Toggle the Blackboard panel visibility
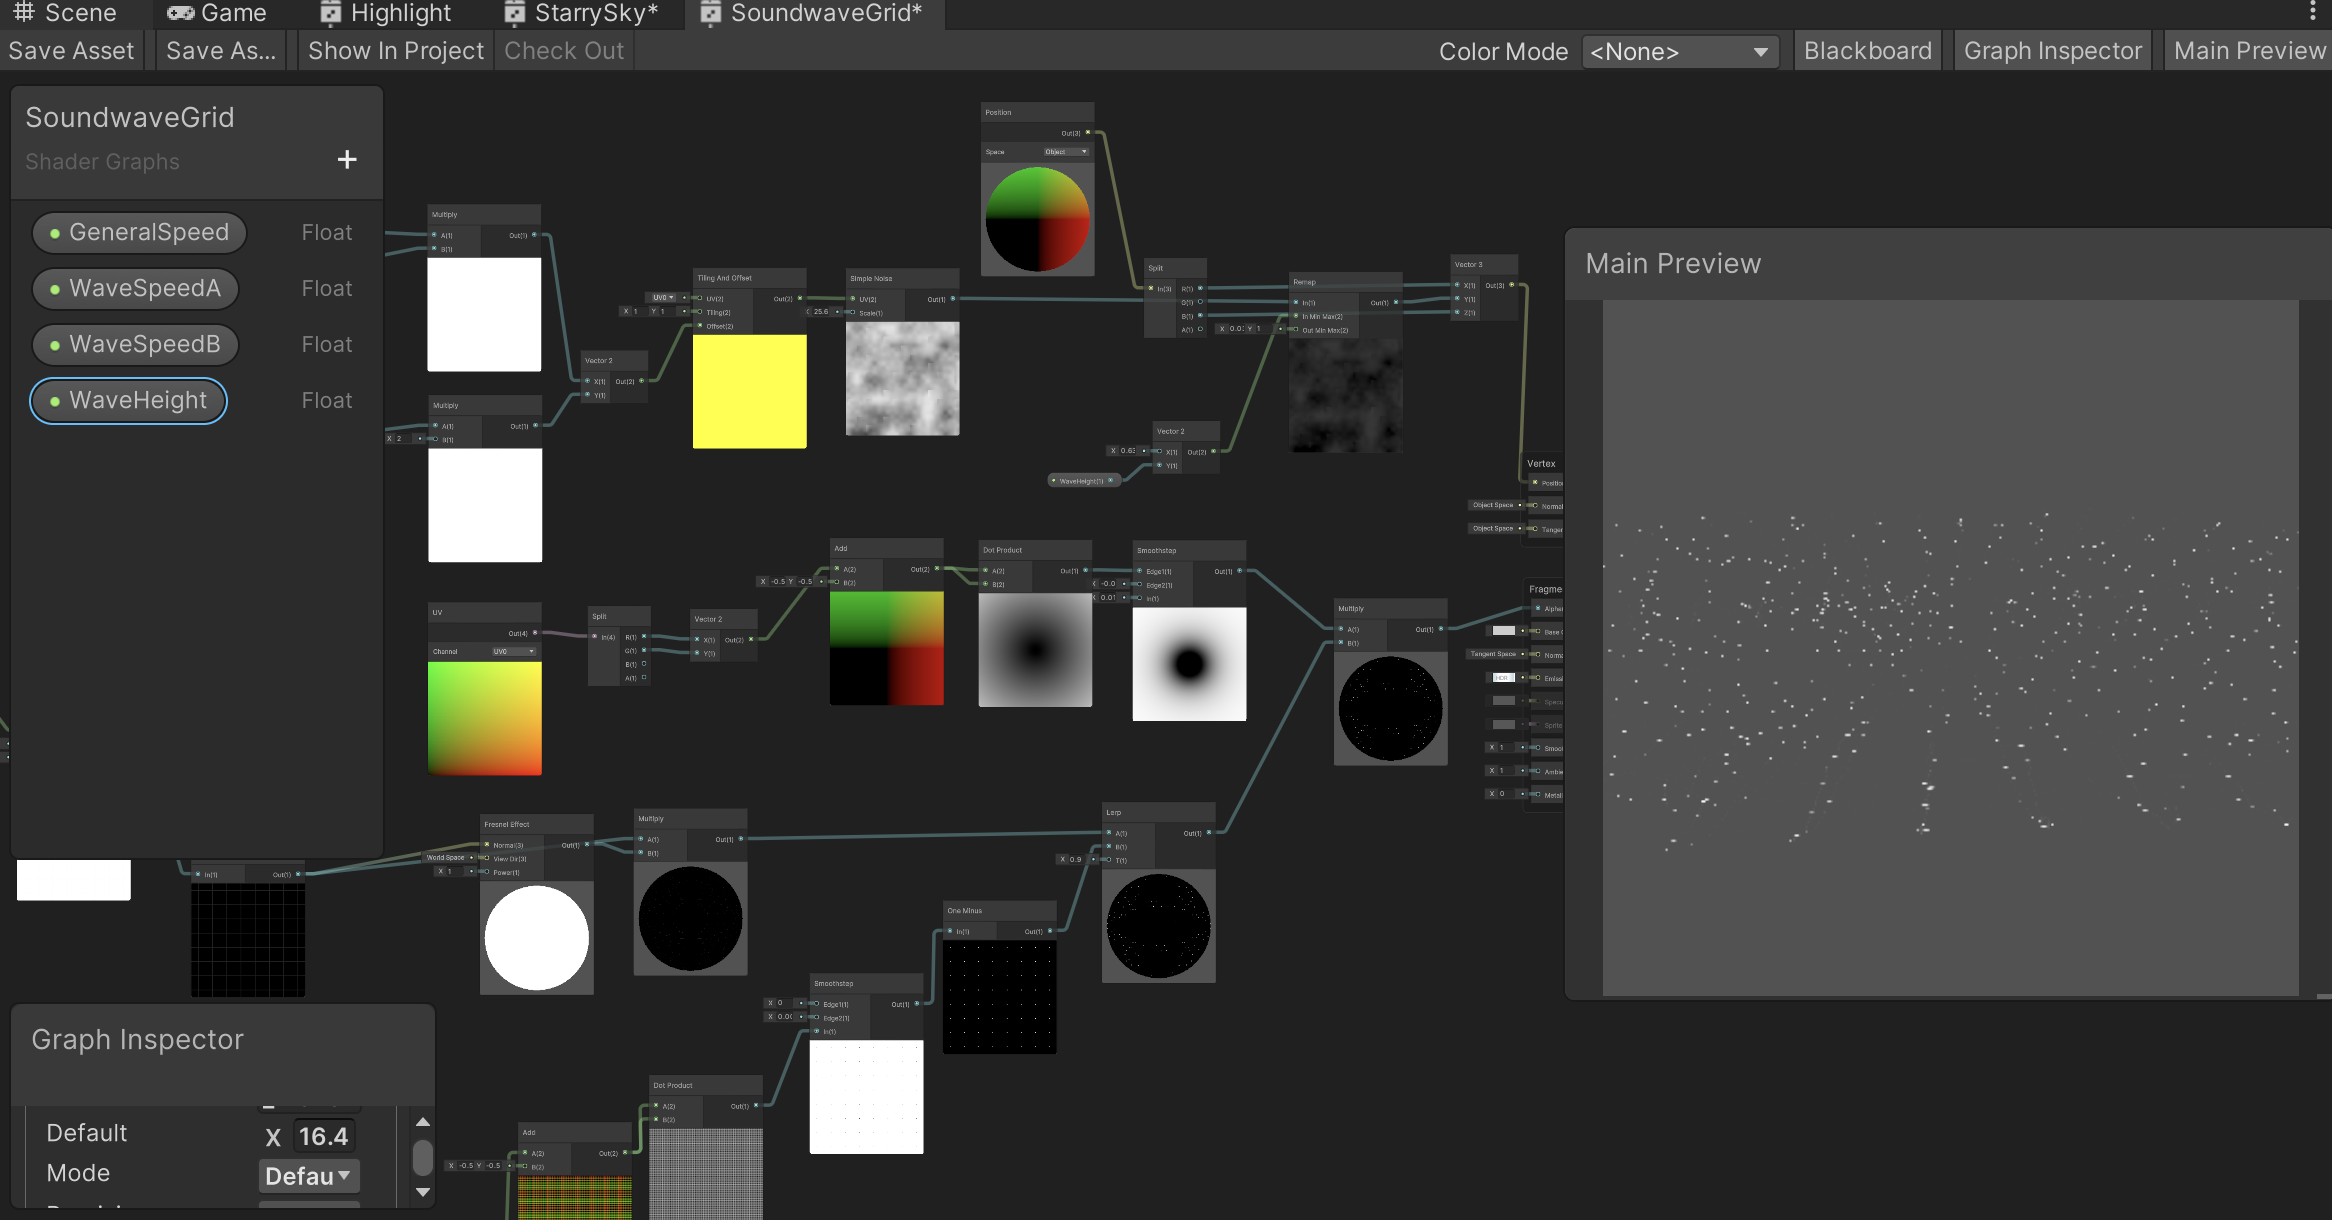The height and width of the screenshot is (1220, 2332). coord(1867,51)
